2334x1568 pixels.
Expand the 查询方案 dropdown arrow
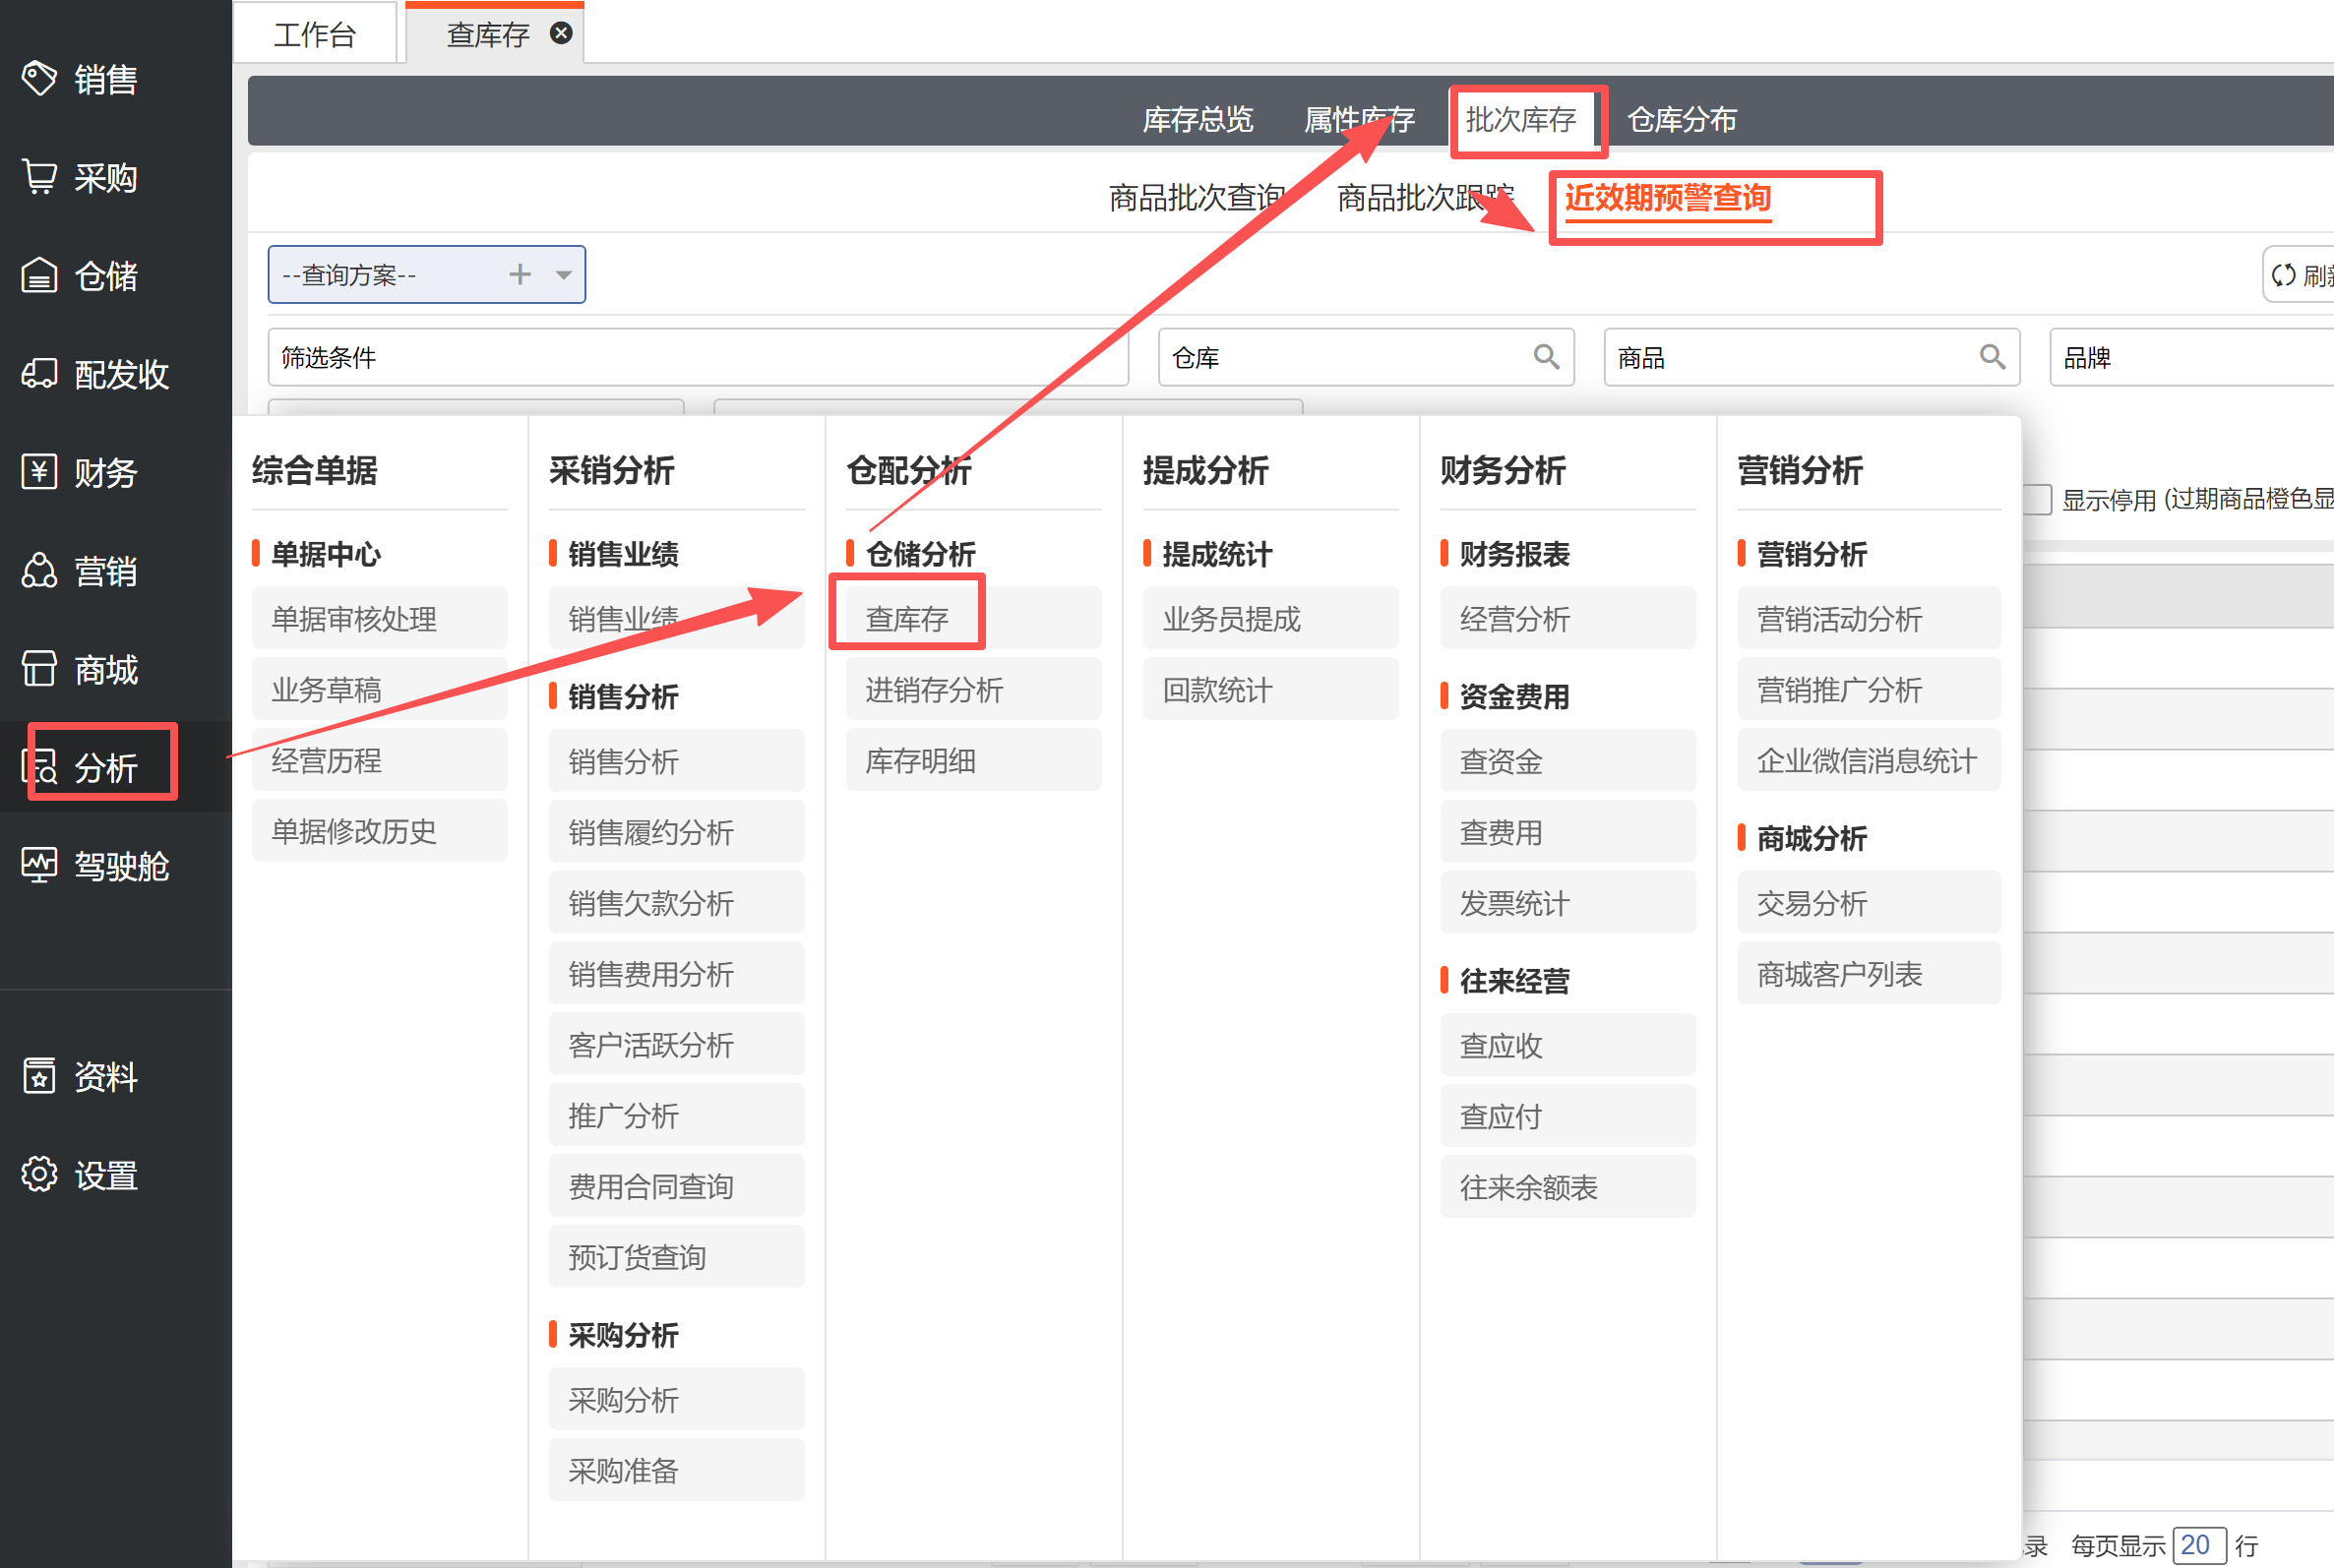[x=564, y=274]
